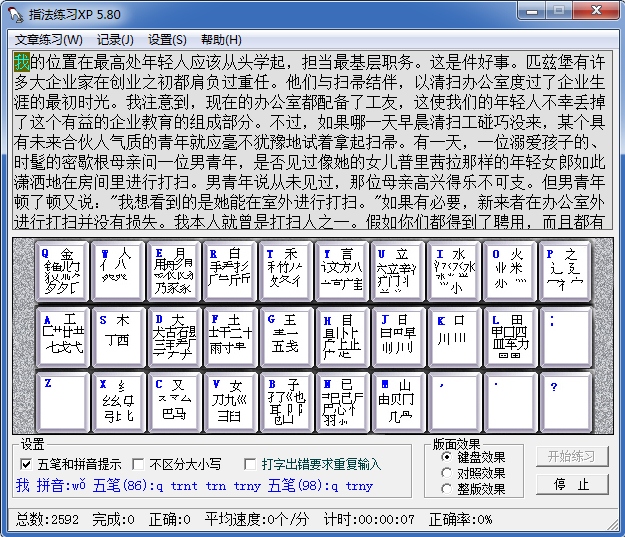Image resolution: width=625 pixels, height=537 pixels.
Task: Click the X 纟 radical key
Action: click(118, 402)
